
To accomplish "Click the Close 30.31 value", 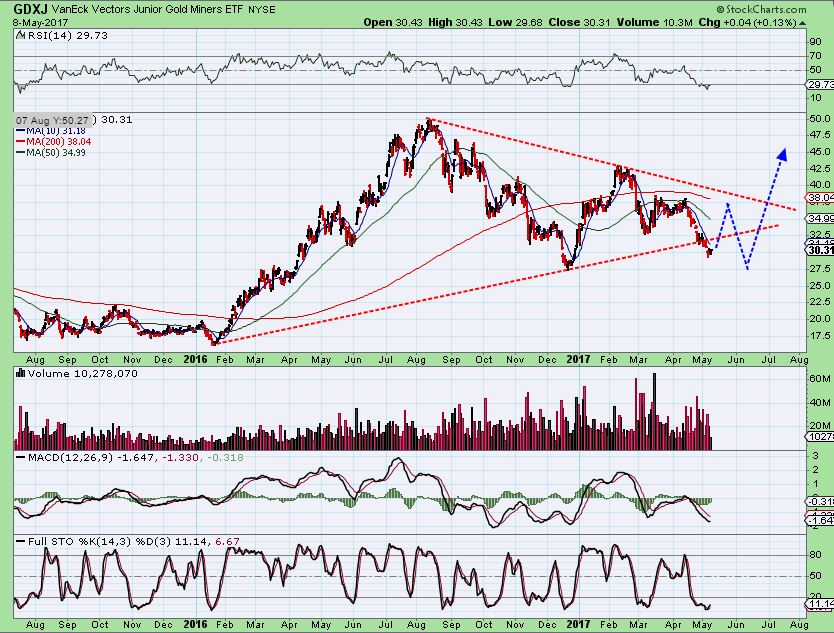I will click(580, 22).
